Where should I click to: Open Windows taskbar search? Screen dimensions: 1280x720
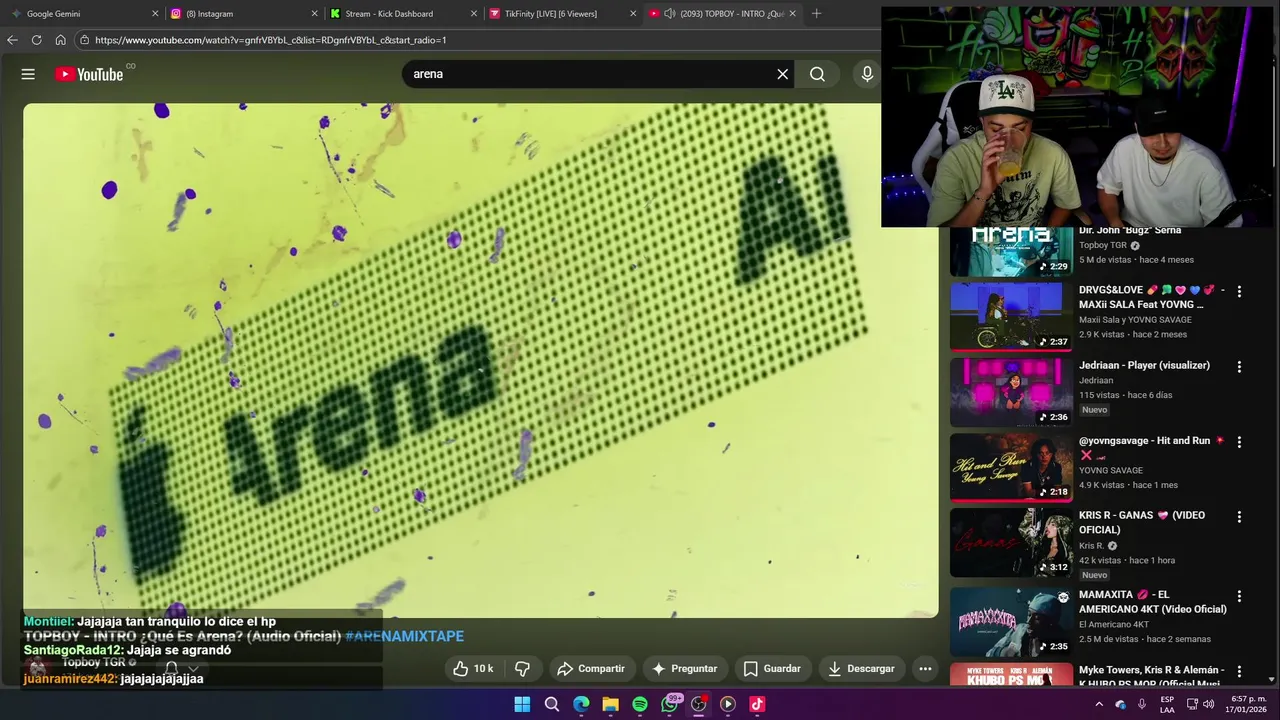551,704
